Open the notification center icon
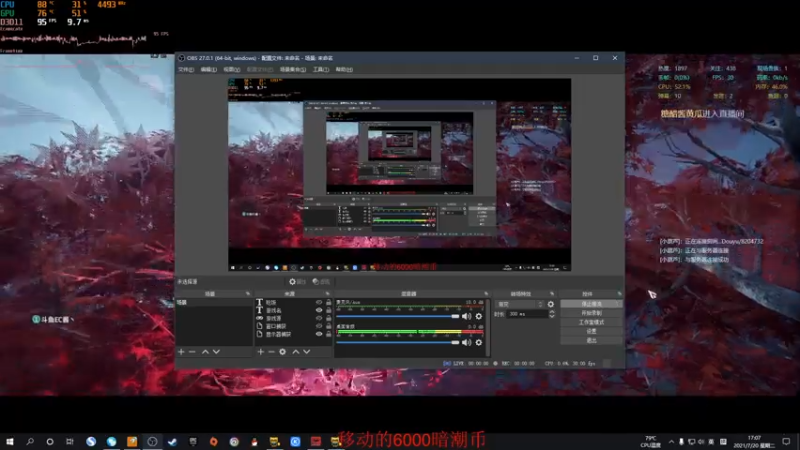 click(786, 441)
